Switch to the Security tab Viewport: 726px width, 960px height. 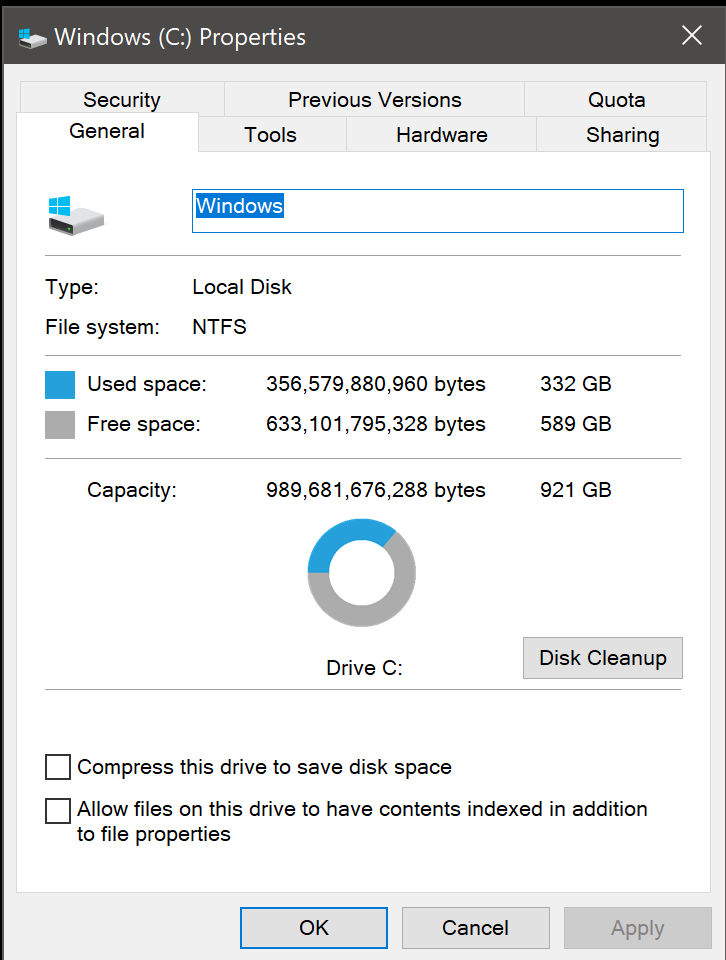click(121, 100)
